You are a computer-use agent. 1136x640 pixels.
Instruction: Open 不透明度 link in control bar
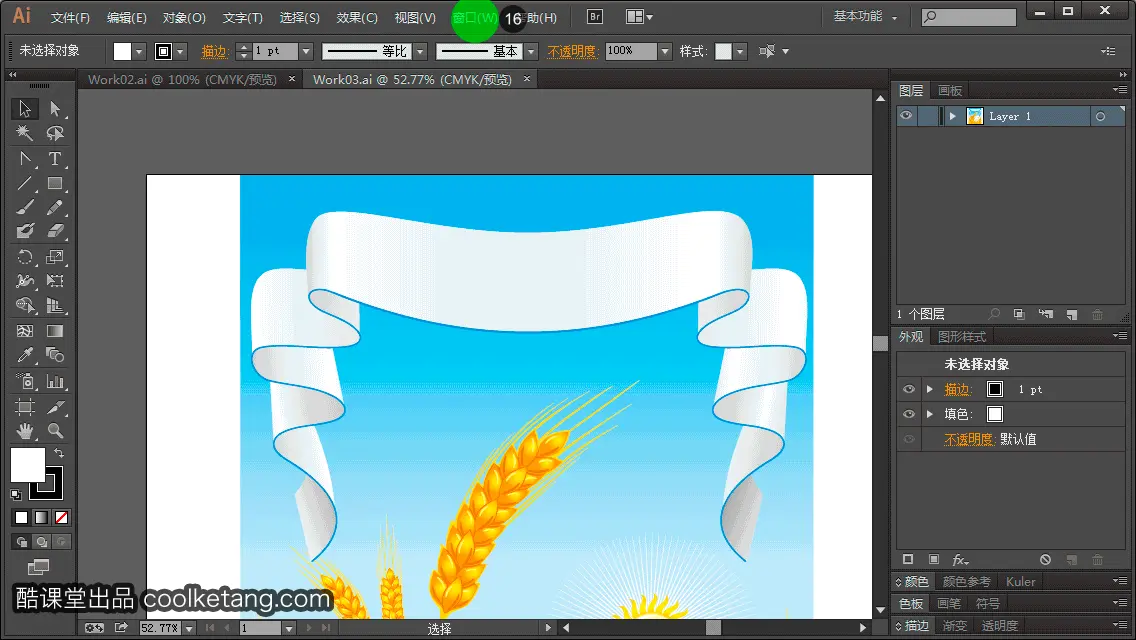[572, 51]
